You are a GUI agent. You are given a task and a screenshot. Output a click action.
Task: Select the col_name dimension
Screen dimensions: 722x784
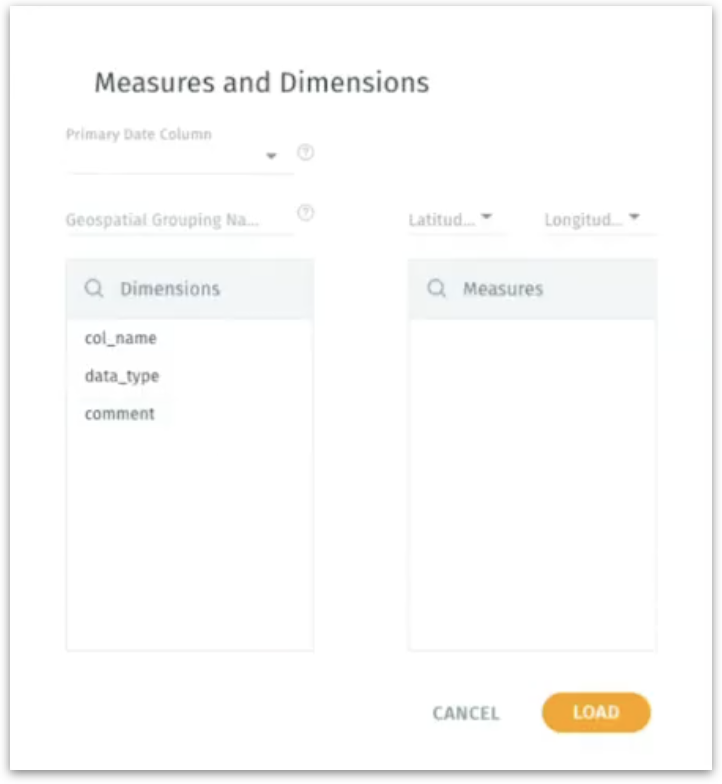(x=121, y=338)
